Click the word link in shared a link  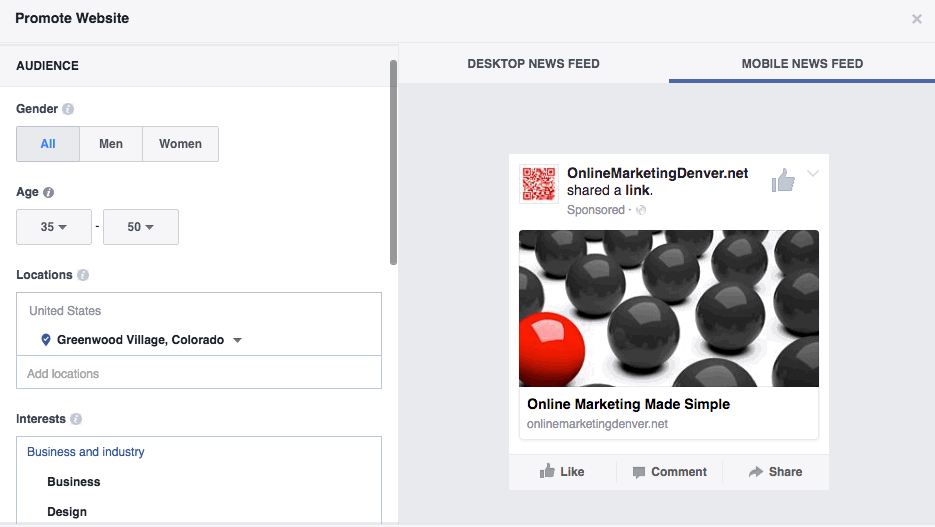[637, 190]
